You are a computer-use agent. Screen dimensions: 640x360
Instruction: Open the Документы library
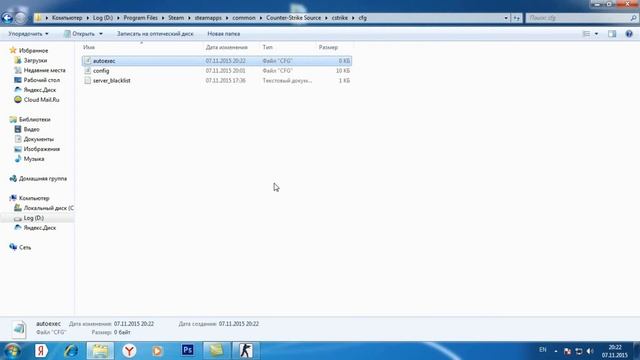pyautogui.click(x=38, y=139)
